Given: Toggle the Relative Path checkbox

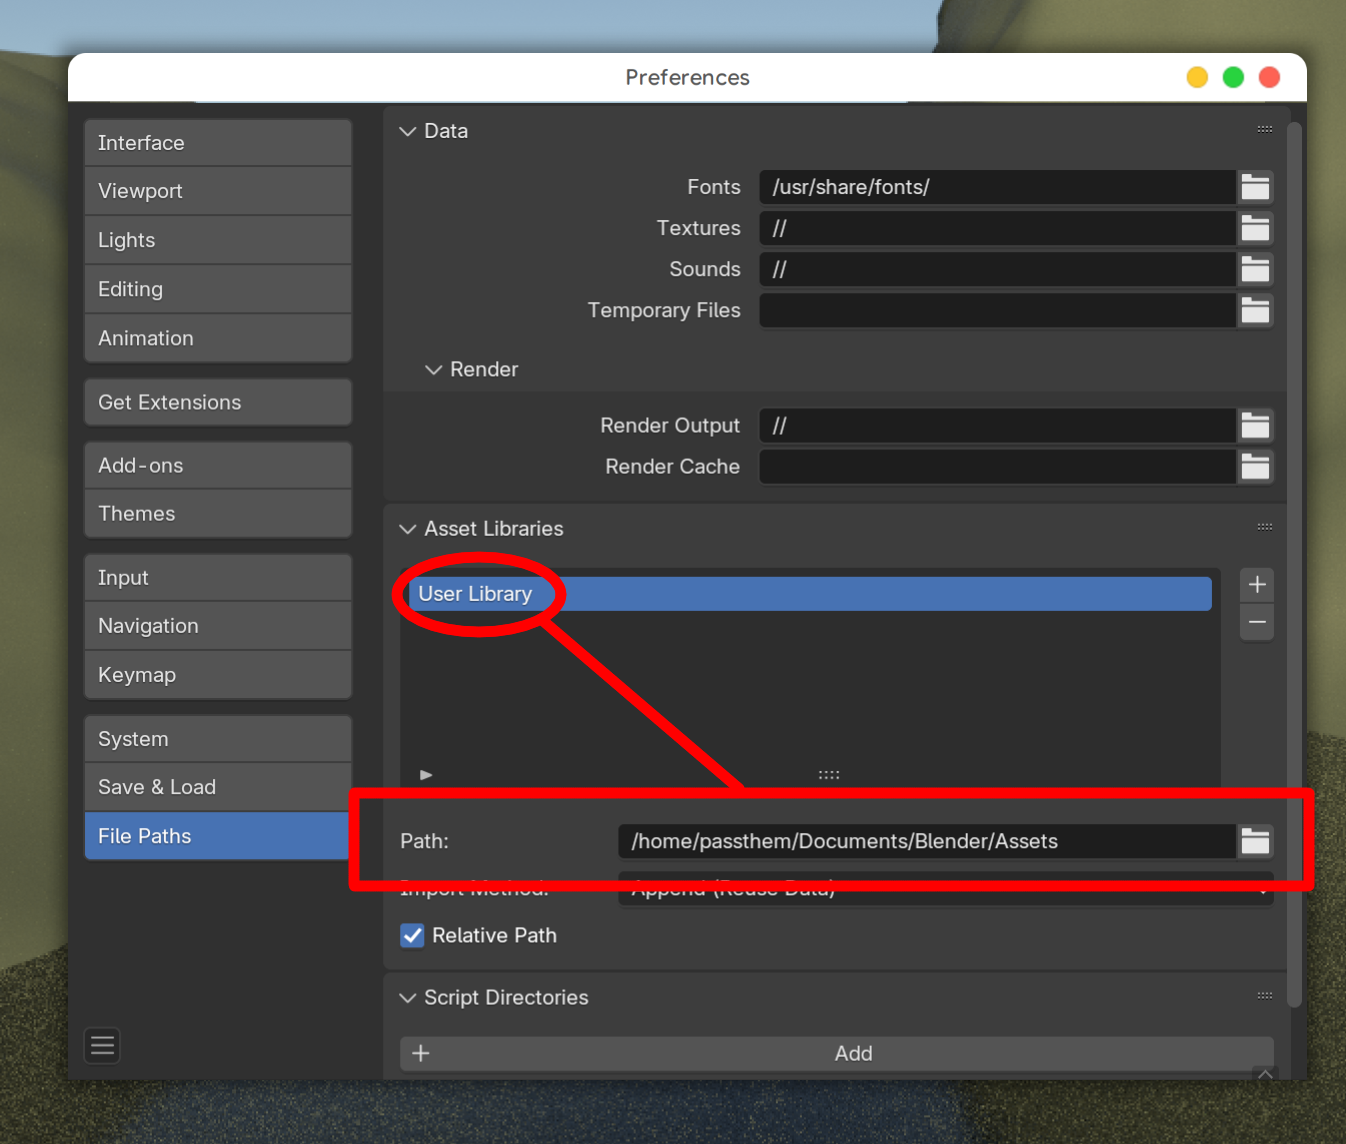Looking at the screenshot, I should coord(412,935).
